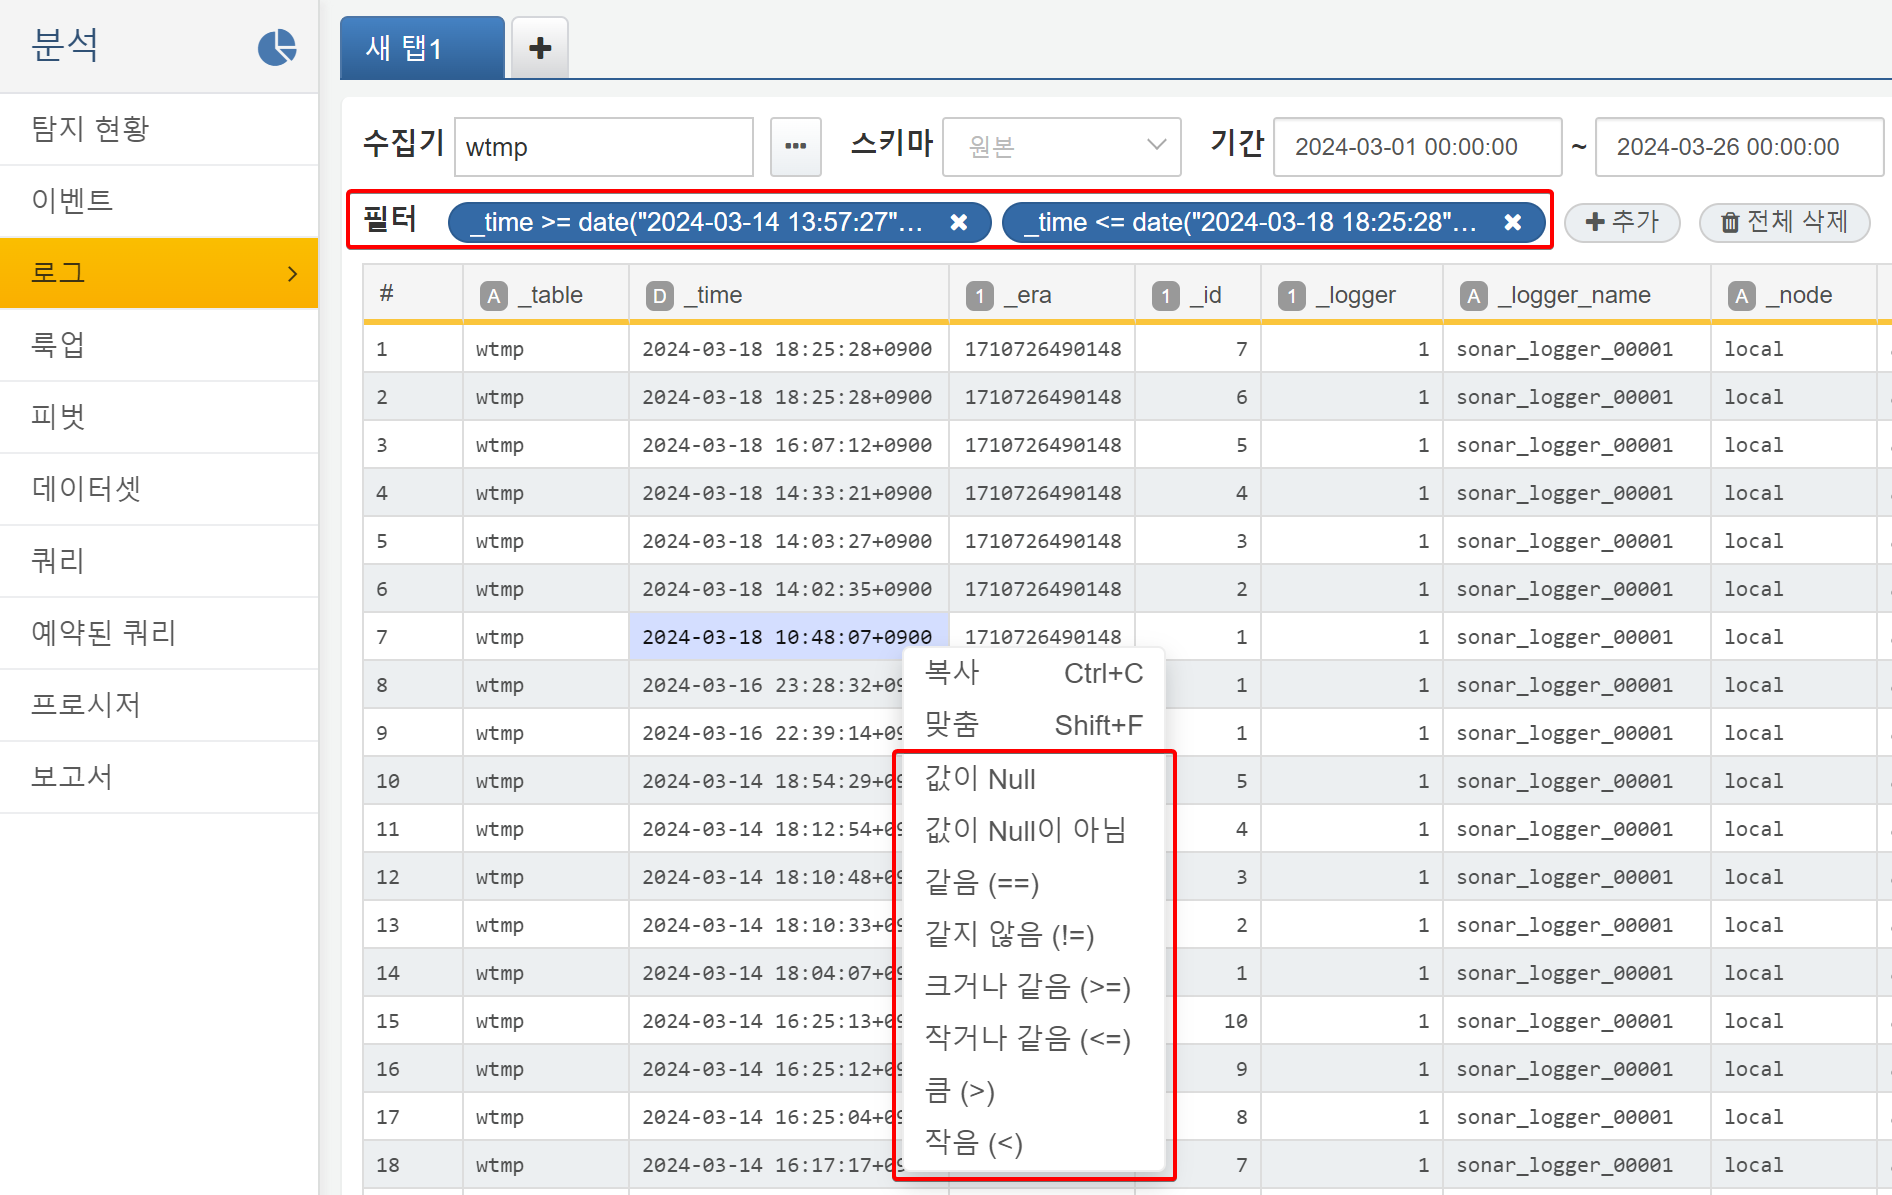Screen dimensions: 1892x1195
Task: Click the pie chart analysis icon
Action: tap(277, 47)
